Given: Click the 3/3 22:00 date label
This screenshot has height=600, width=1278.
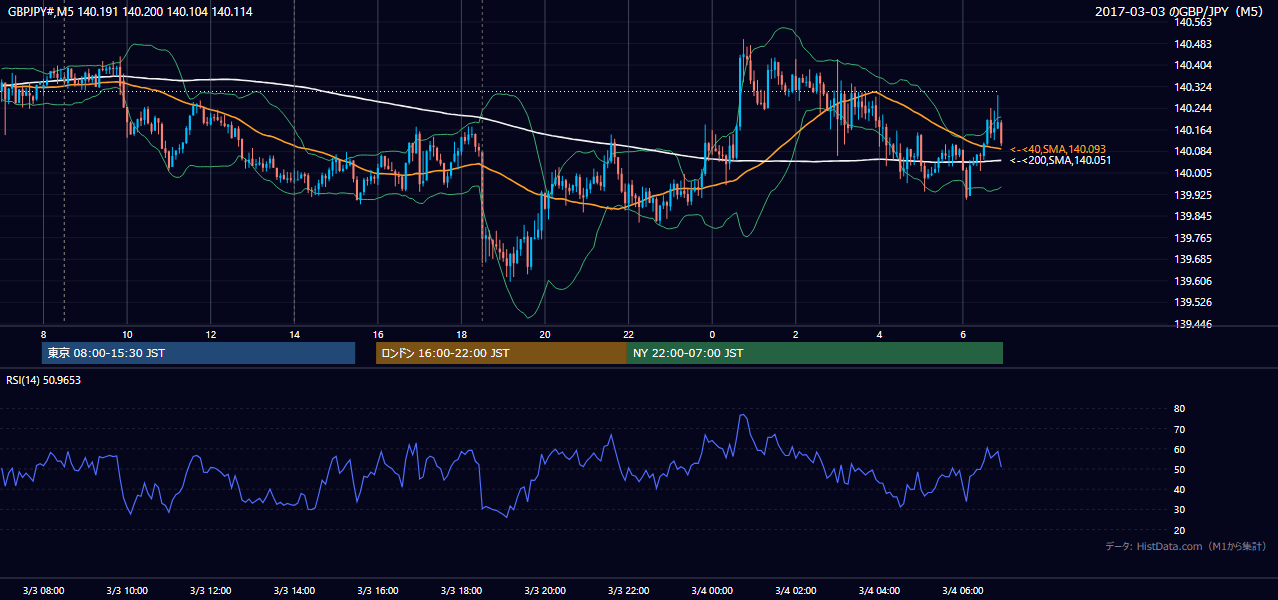Looking at the screenshot, I should pos(628,590).
